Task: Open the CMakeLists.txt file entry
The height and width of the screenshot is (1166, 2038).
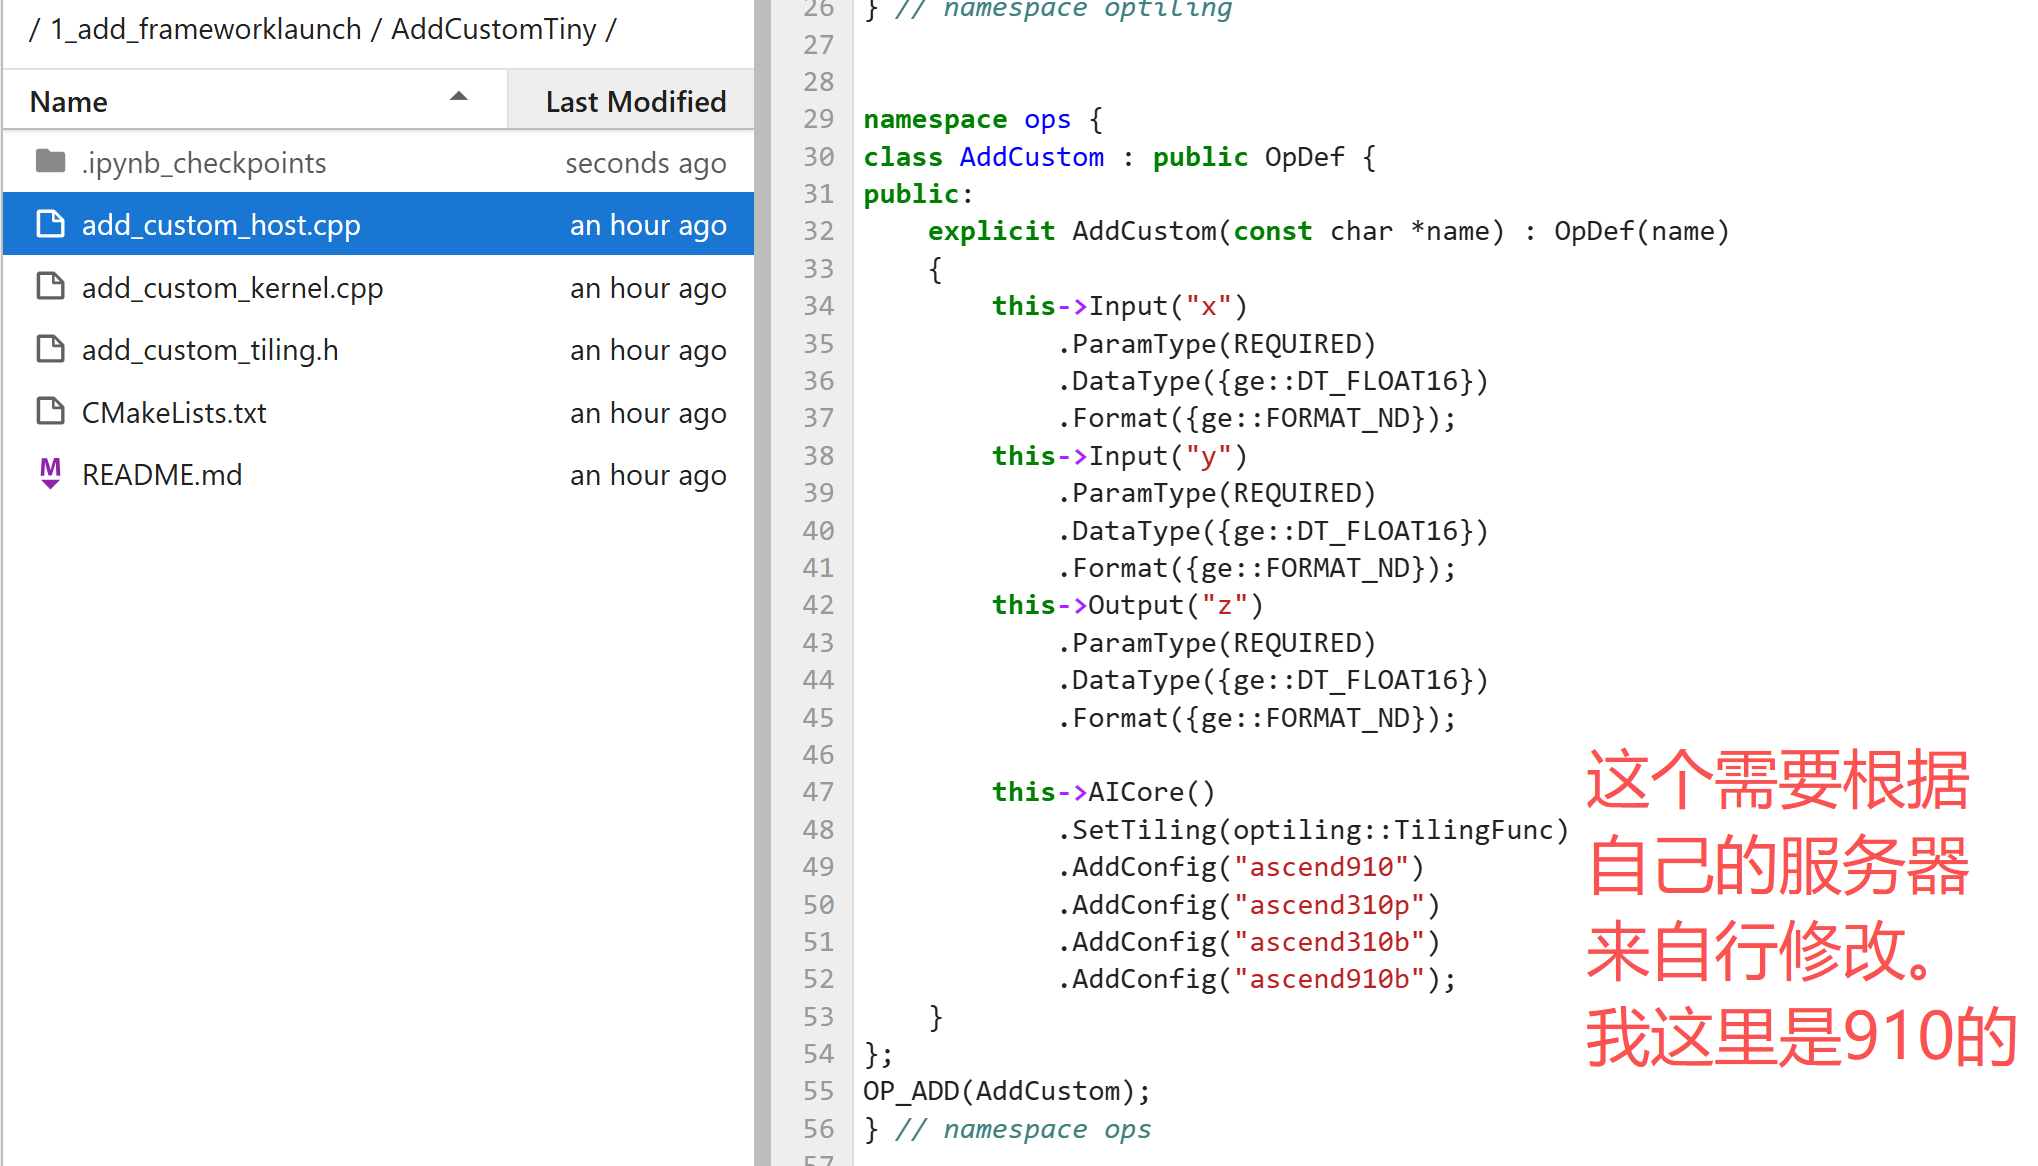Action: point(174,413)
